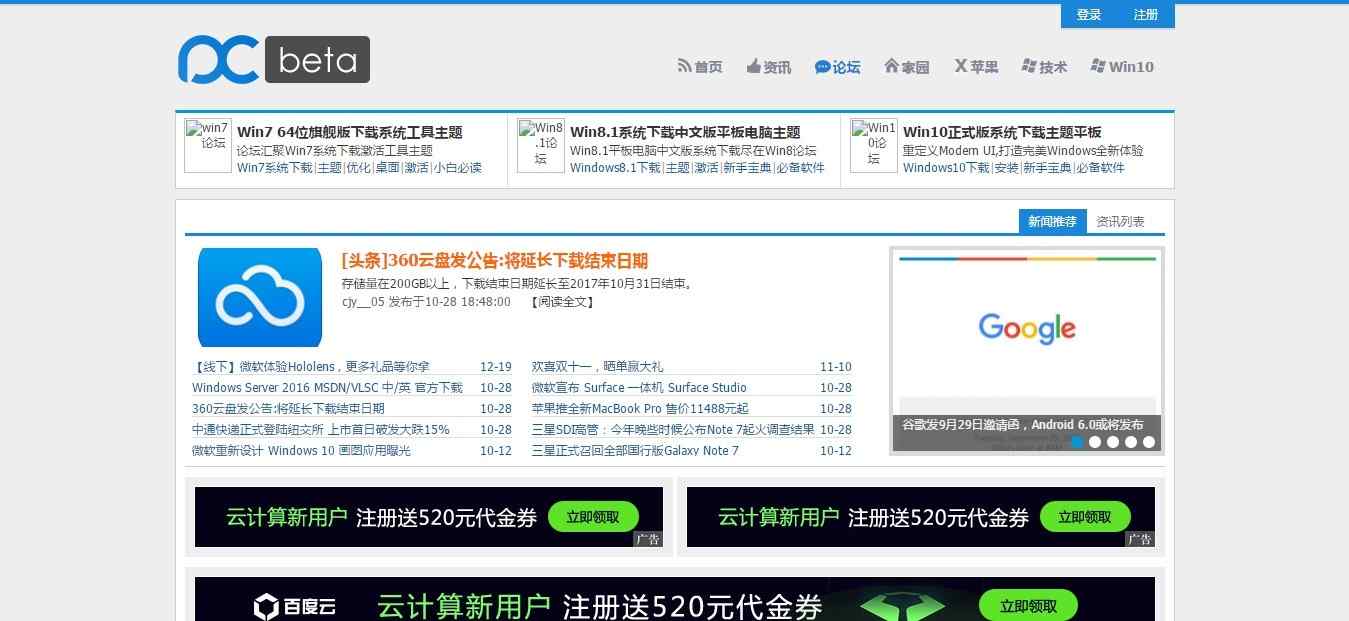Open the Apple section via the 苹果 icon
The height and width of the screenshot is (621, 1349).
pos(960,66)
